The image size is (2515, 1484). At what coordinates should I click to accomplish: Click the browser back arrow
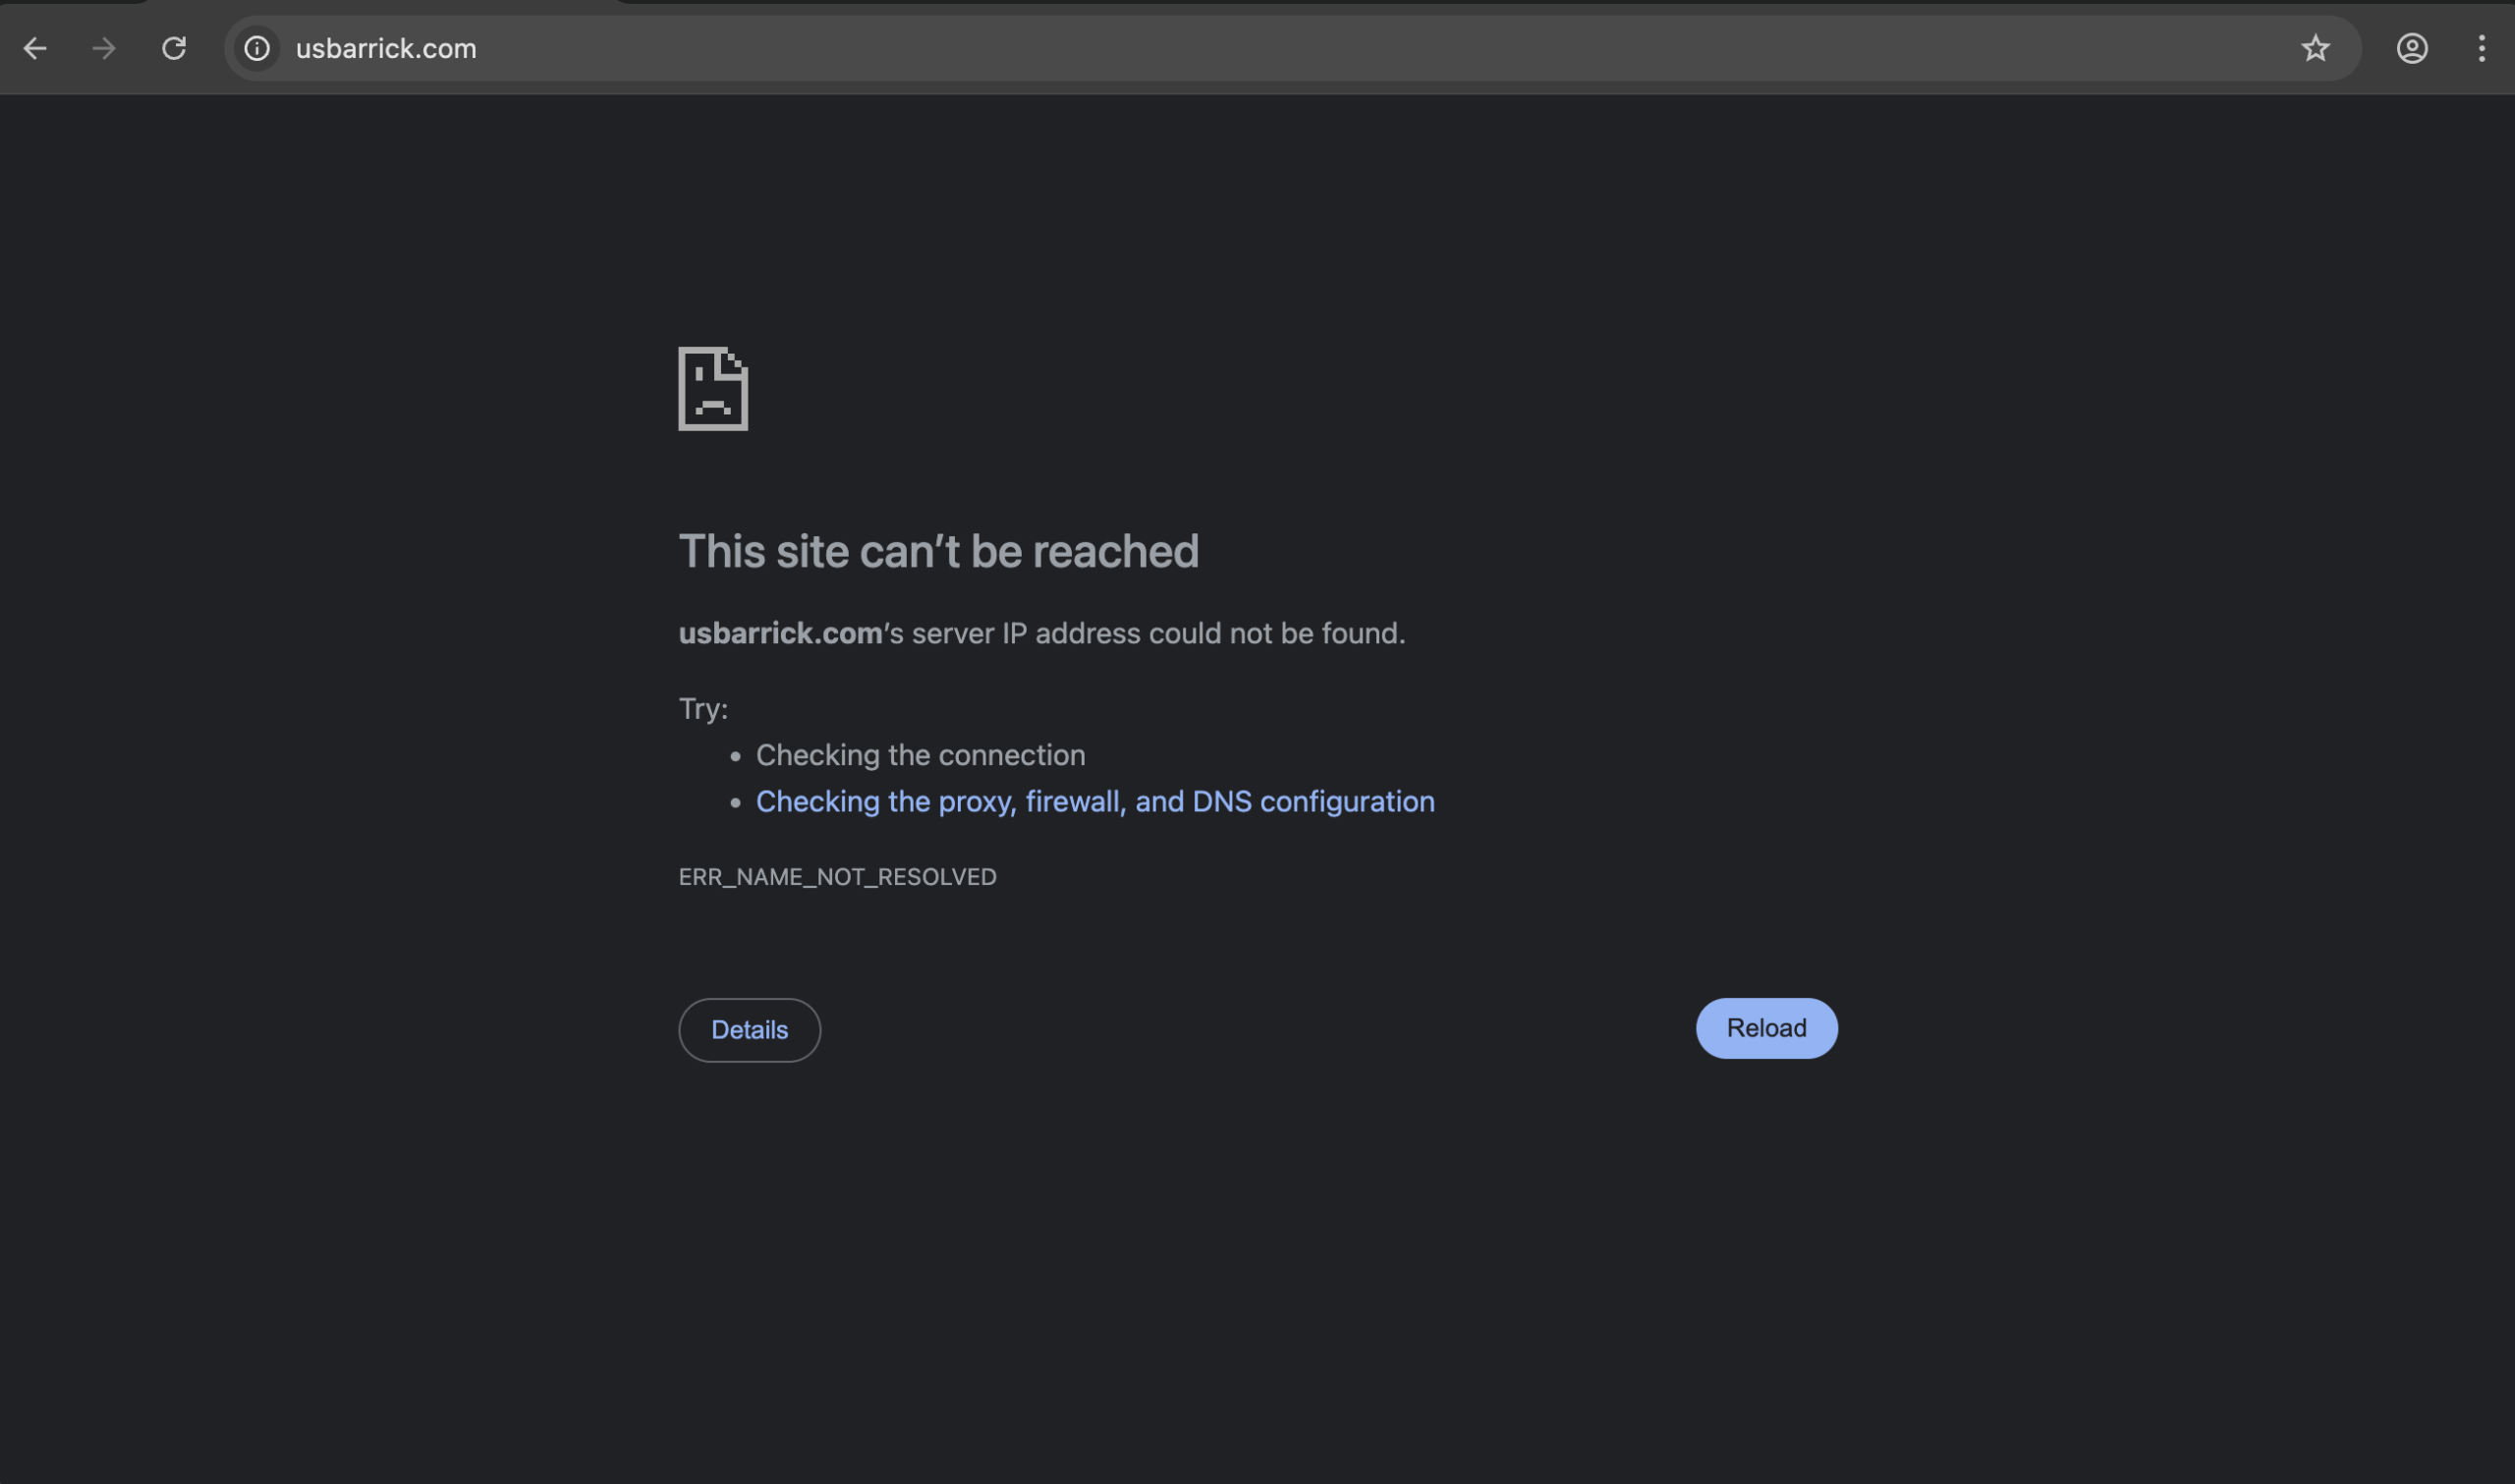tap(35, 48)
